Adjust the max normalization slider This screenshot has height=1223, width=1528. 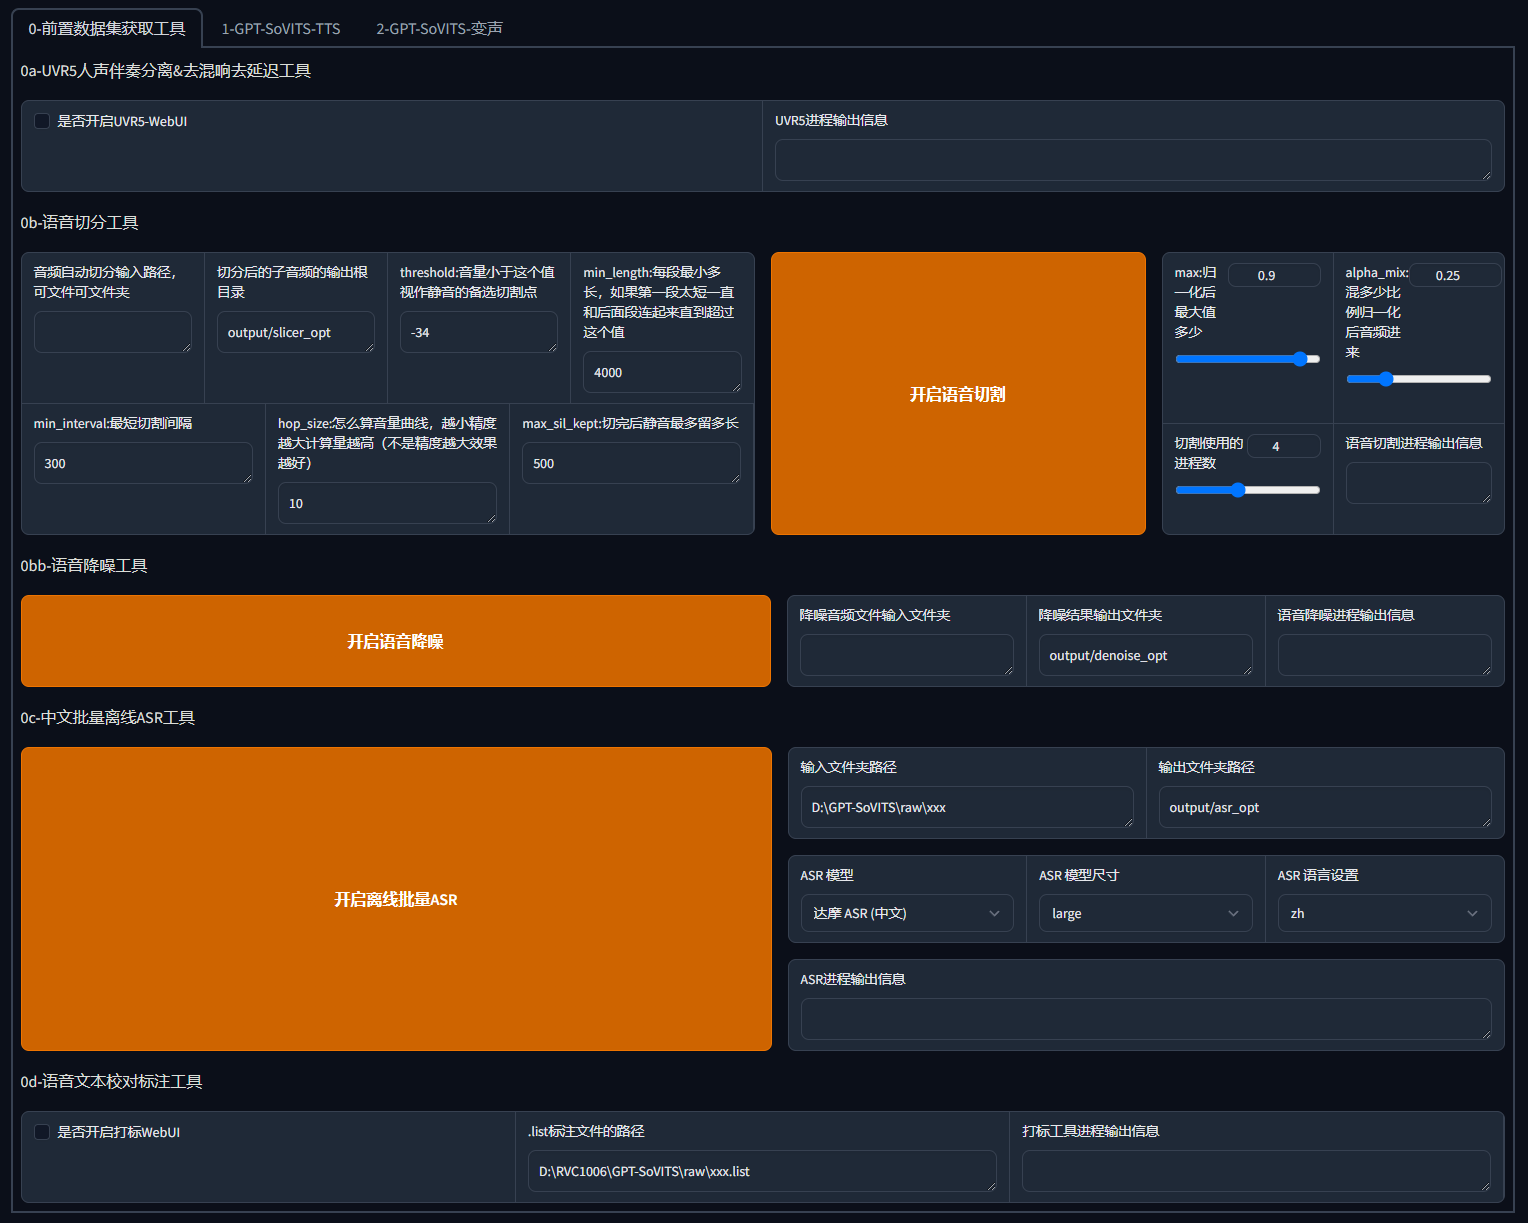[1248, 359]
